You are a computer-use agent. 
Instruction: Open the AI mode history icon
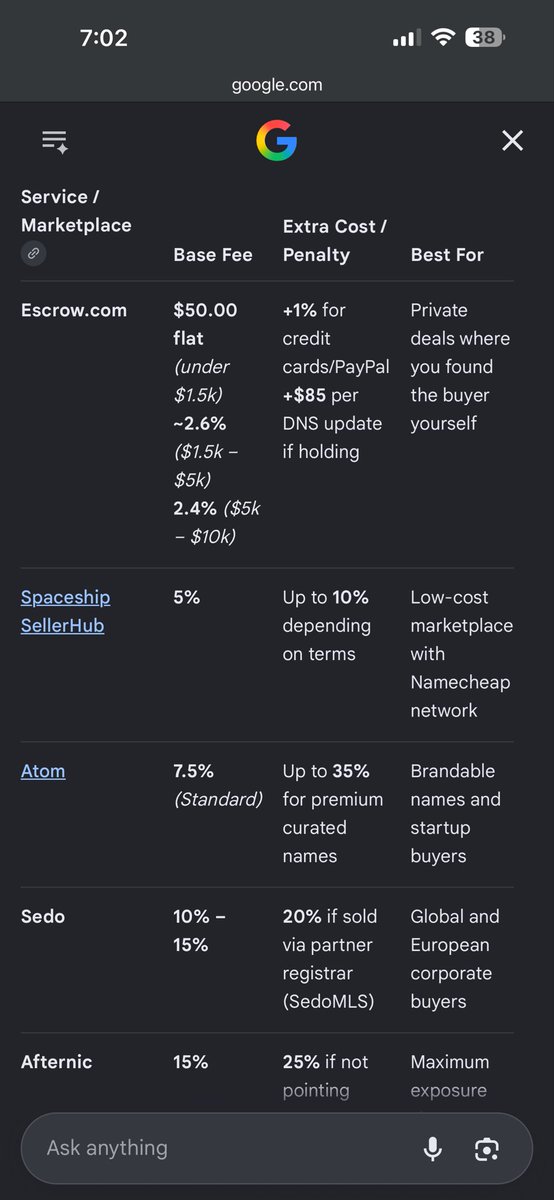click(x=54, y=141)
